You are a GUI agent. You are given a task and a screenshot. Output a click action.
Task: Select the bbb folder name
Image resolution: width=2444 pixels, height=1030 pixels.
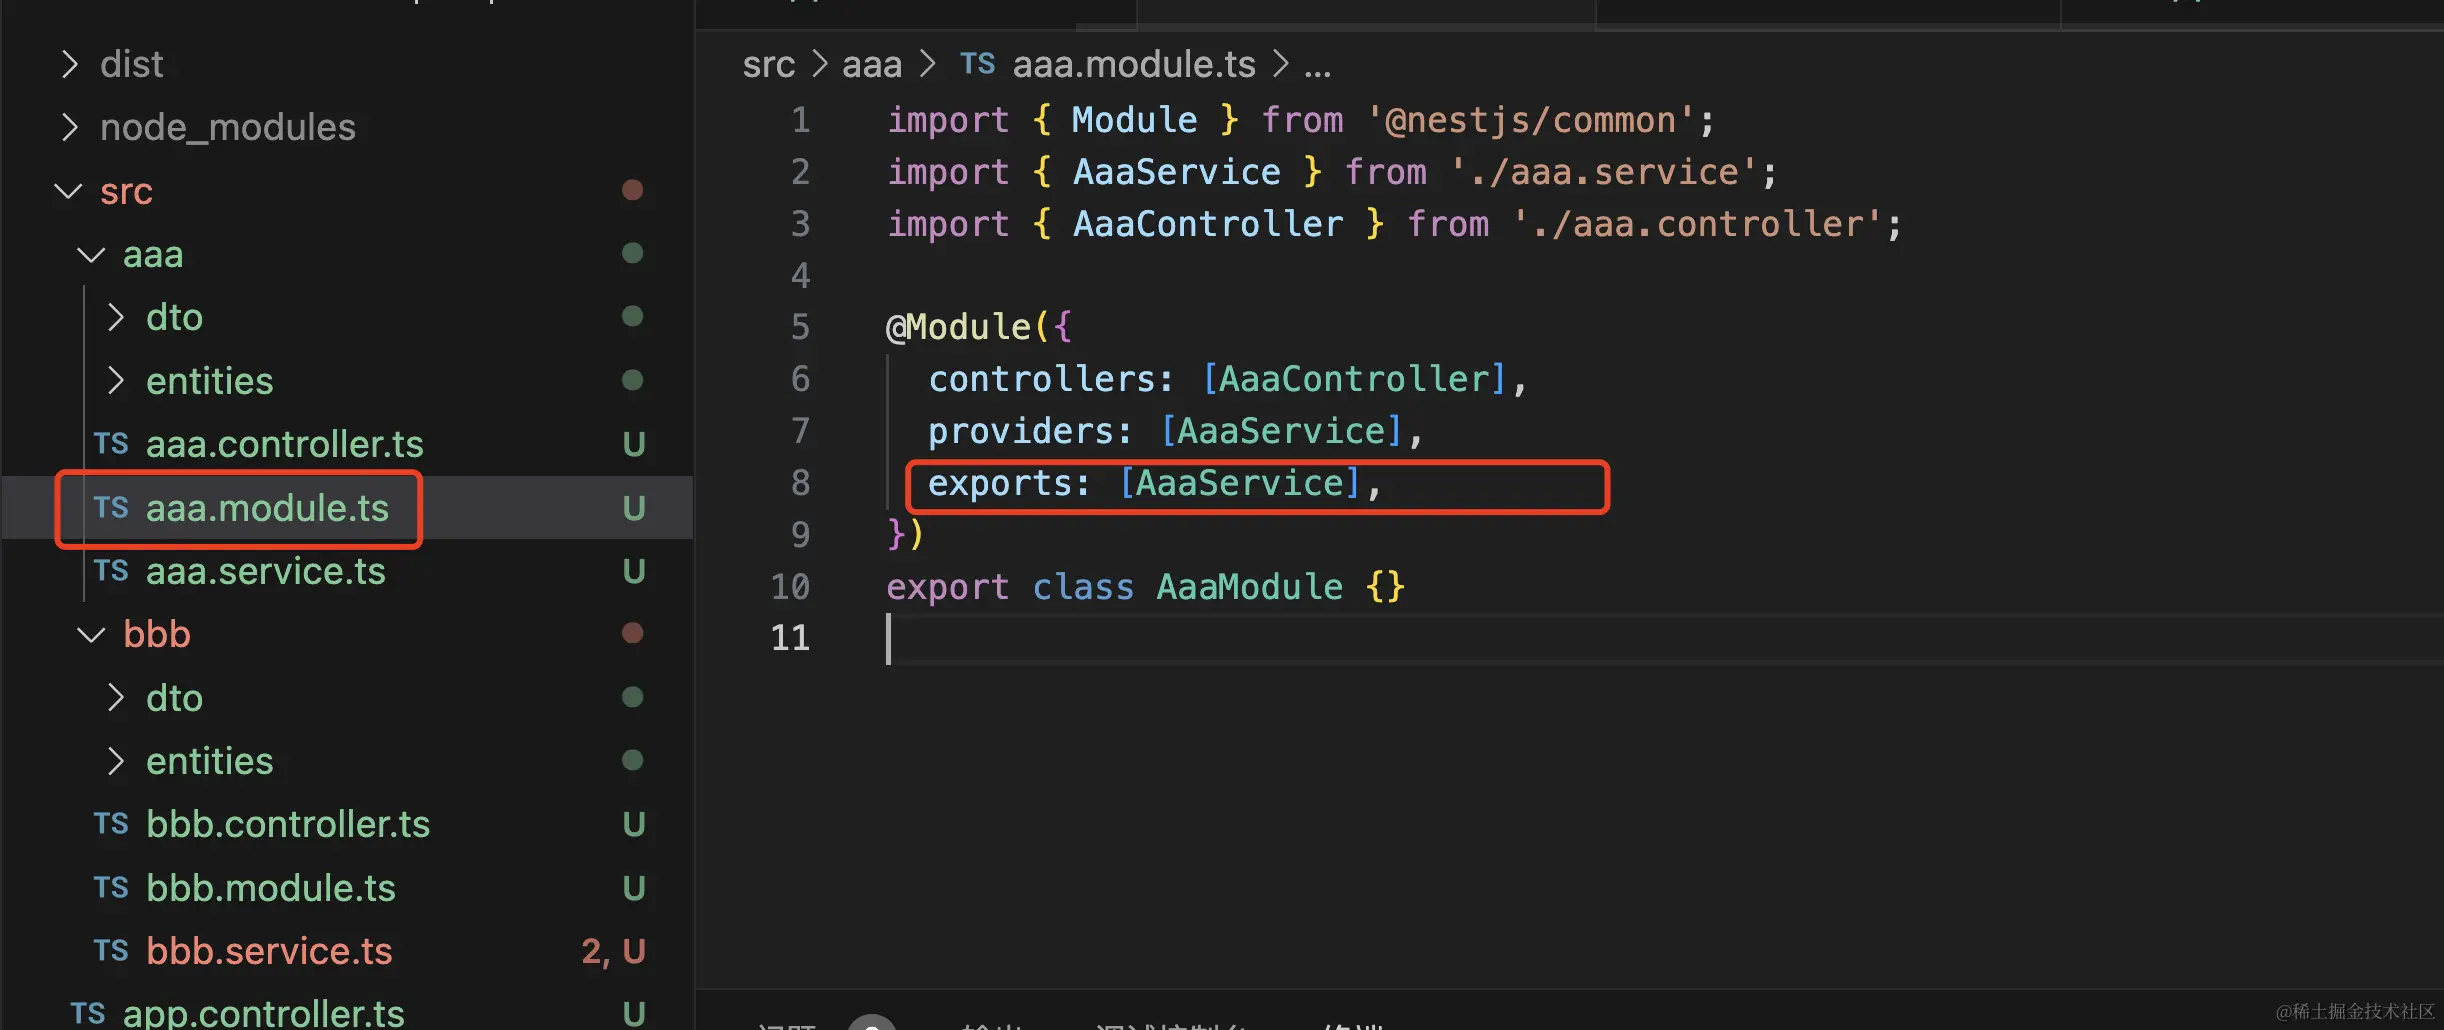[x=157, y=634]
